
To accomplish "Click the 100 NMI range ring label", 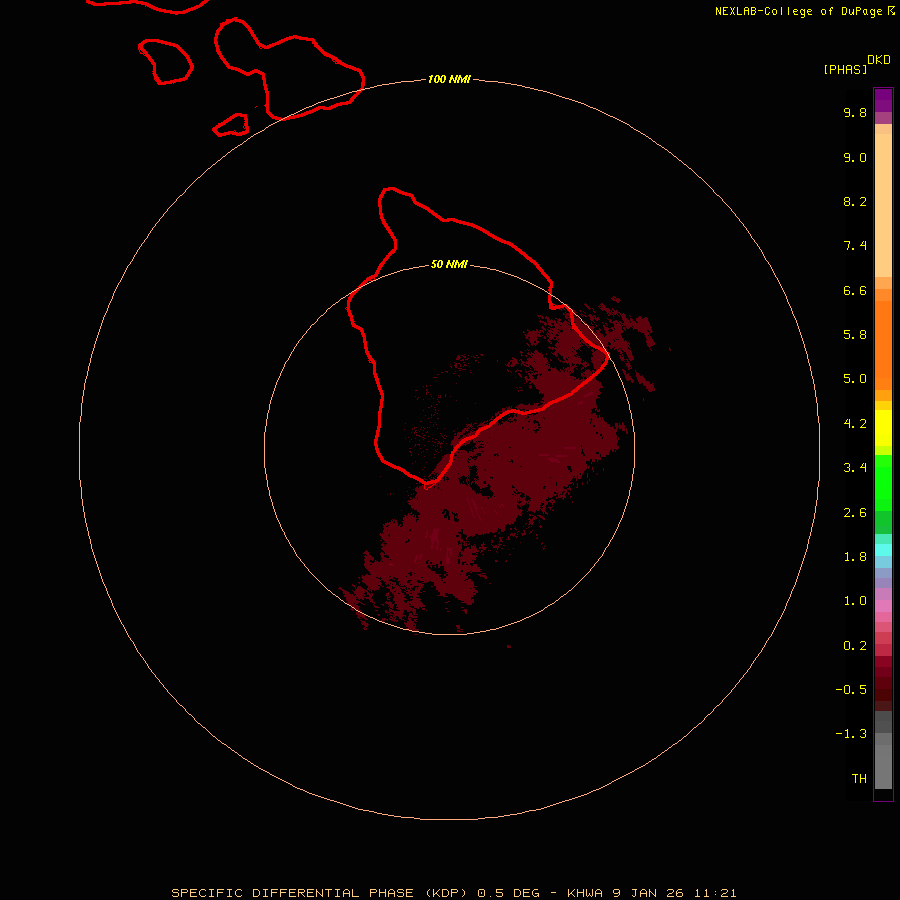I will tap(449, 79).
